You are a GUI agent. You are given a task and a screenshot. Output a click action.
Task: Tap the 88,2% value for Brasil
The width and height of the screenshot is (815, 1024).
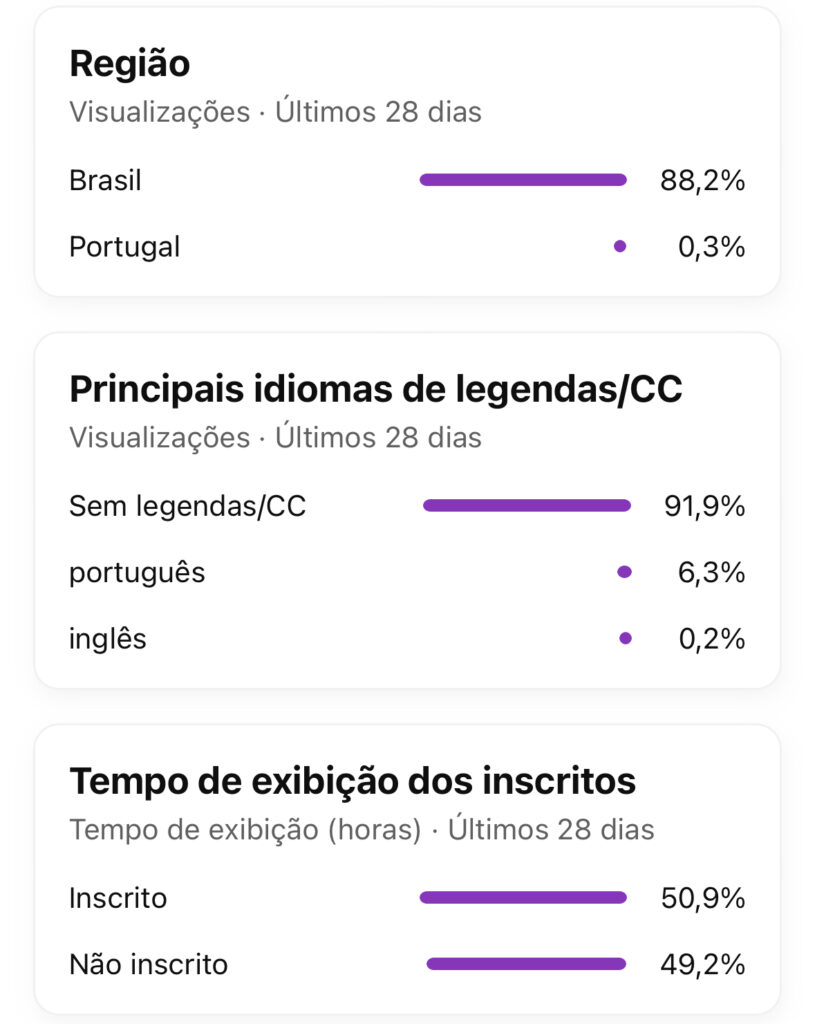[x=702, y=181]
